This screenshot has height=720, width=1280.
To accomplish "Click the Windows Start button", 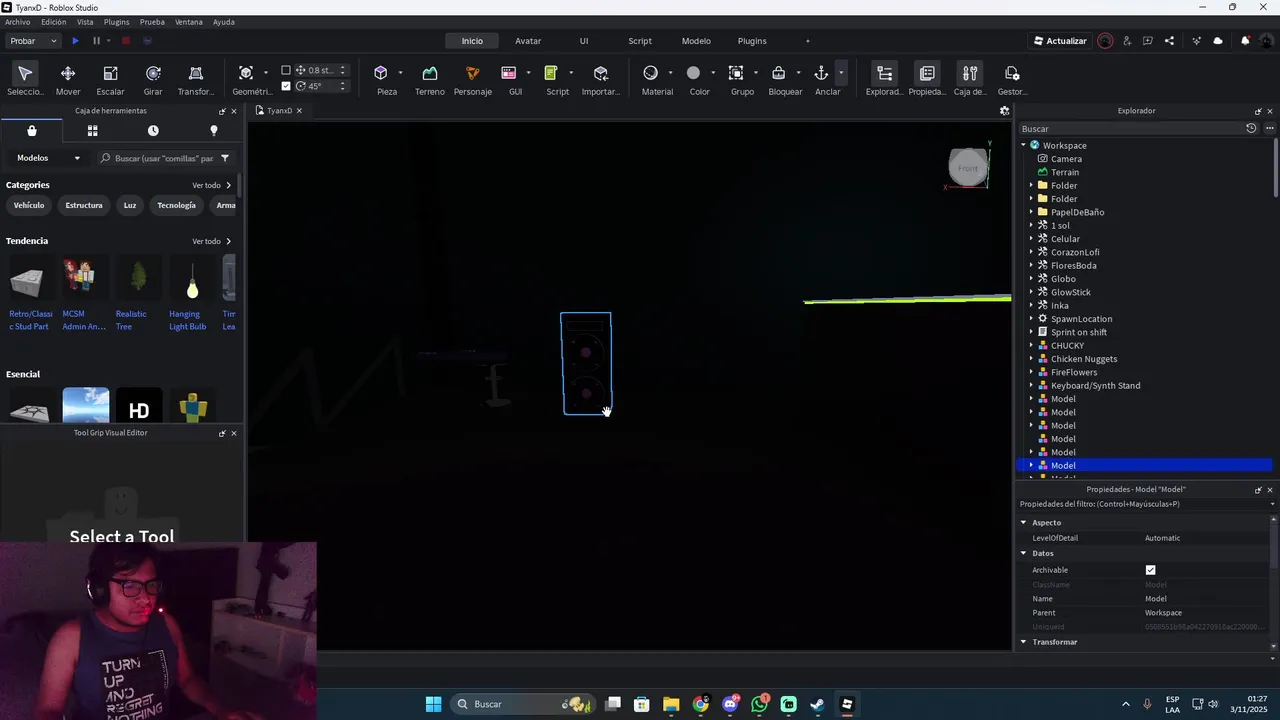I will (x=433, y=704).
